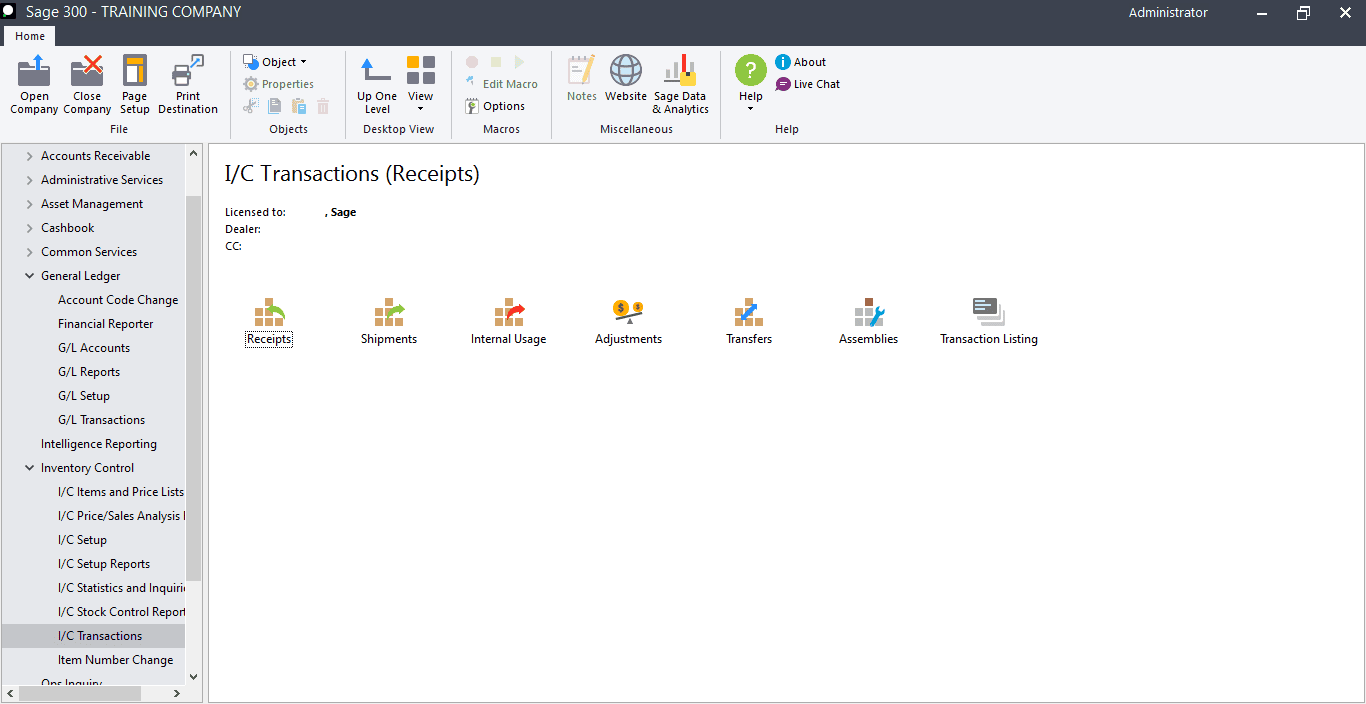Click the tree horizontal scroll right arrow
1366x704 pixels.
point(177,693)
